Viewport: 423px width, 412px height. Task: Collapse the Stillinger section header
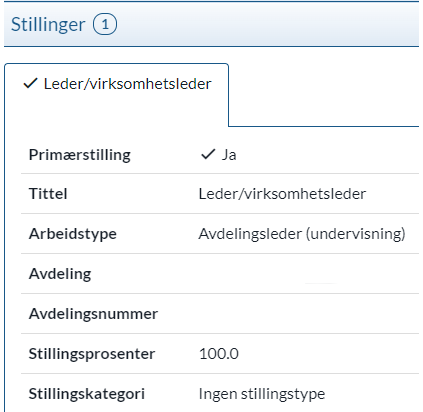(x=211, y=24)
